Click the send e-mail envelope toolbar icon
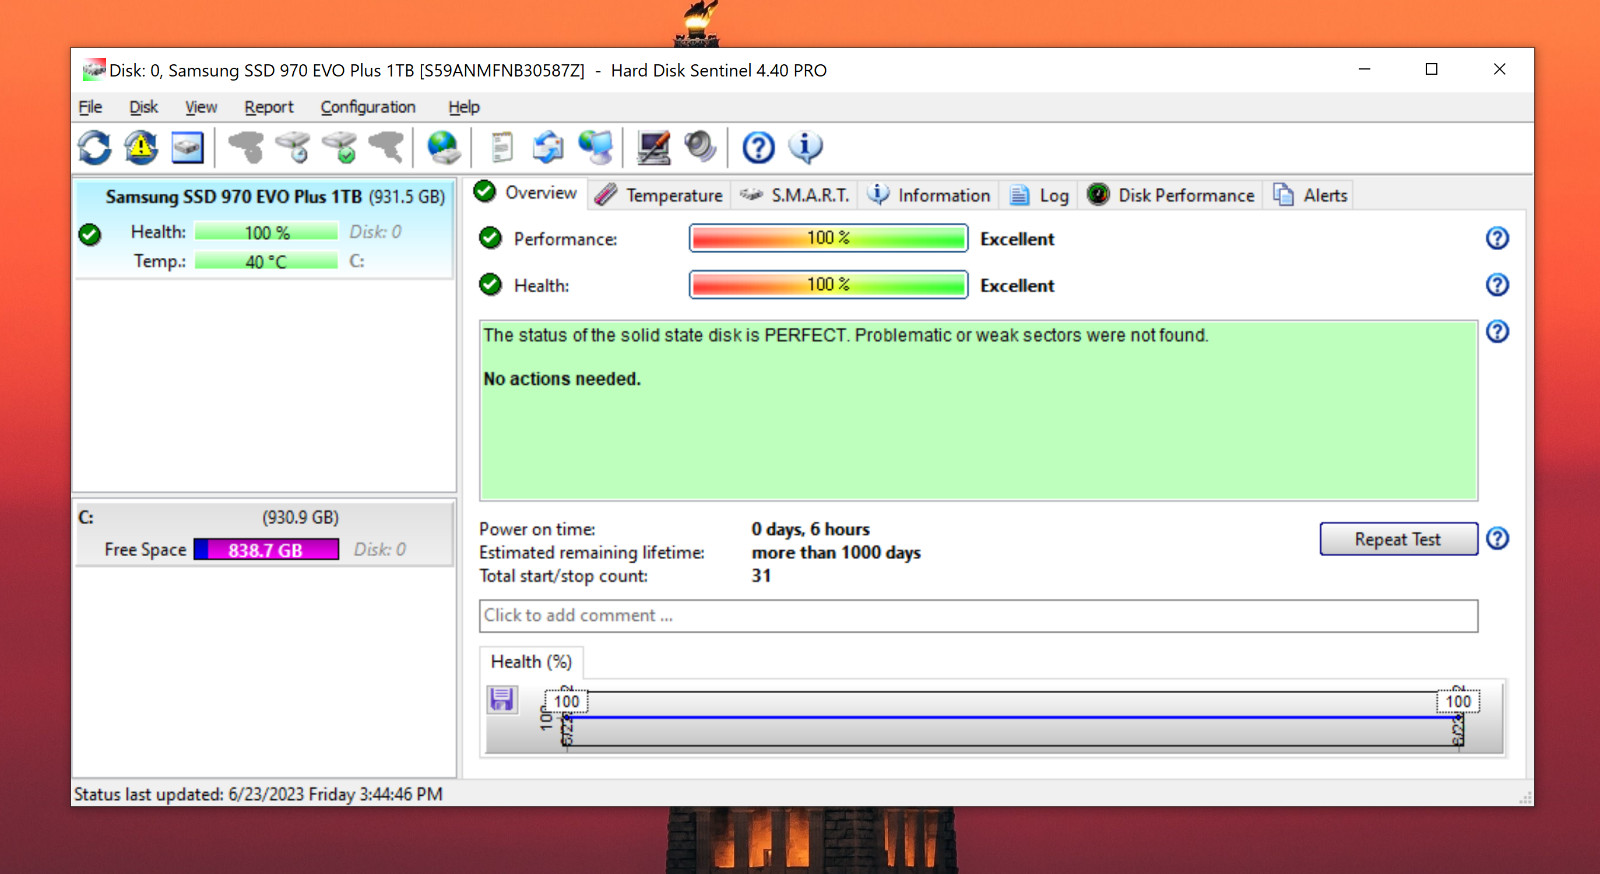This screenshot has height=874, width=1600. click(548, 148)
